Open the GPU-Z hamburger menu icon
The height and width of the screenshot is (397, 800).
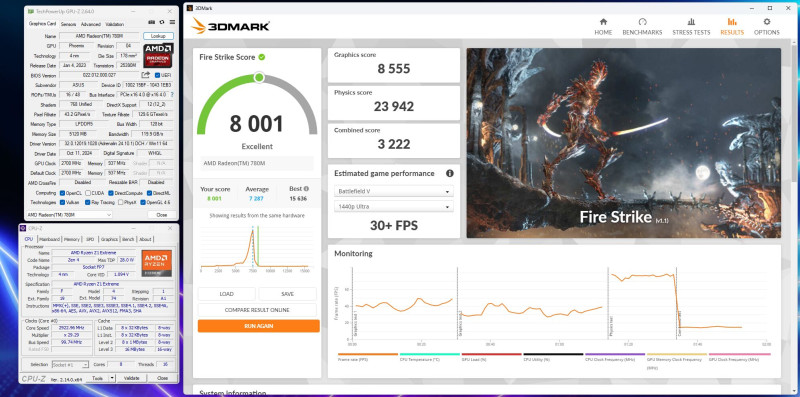coord(172,22)
